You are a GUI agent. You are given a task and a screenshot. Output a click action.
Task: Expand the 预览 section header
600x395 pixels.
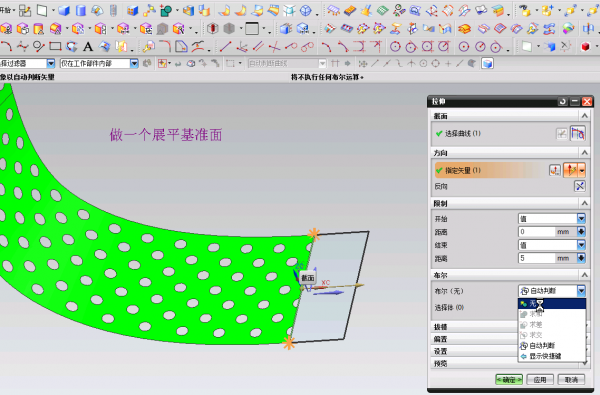tap(474, 364)
